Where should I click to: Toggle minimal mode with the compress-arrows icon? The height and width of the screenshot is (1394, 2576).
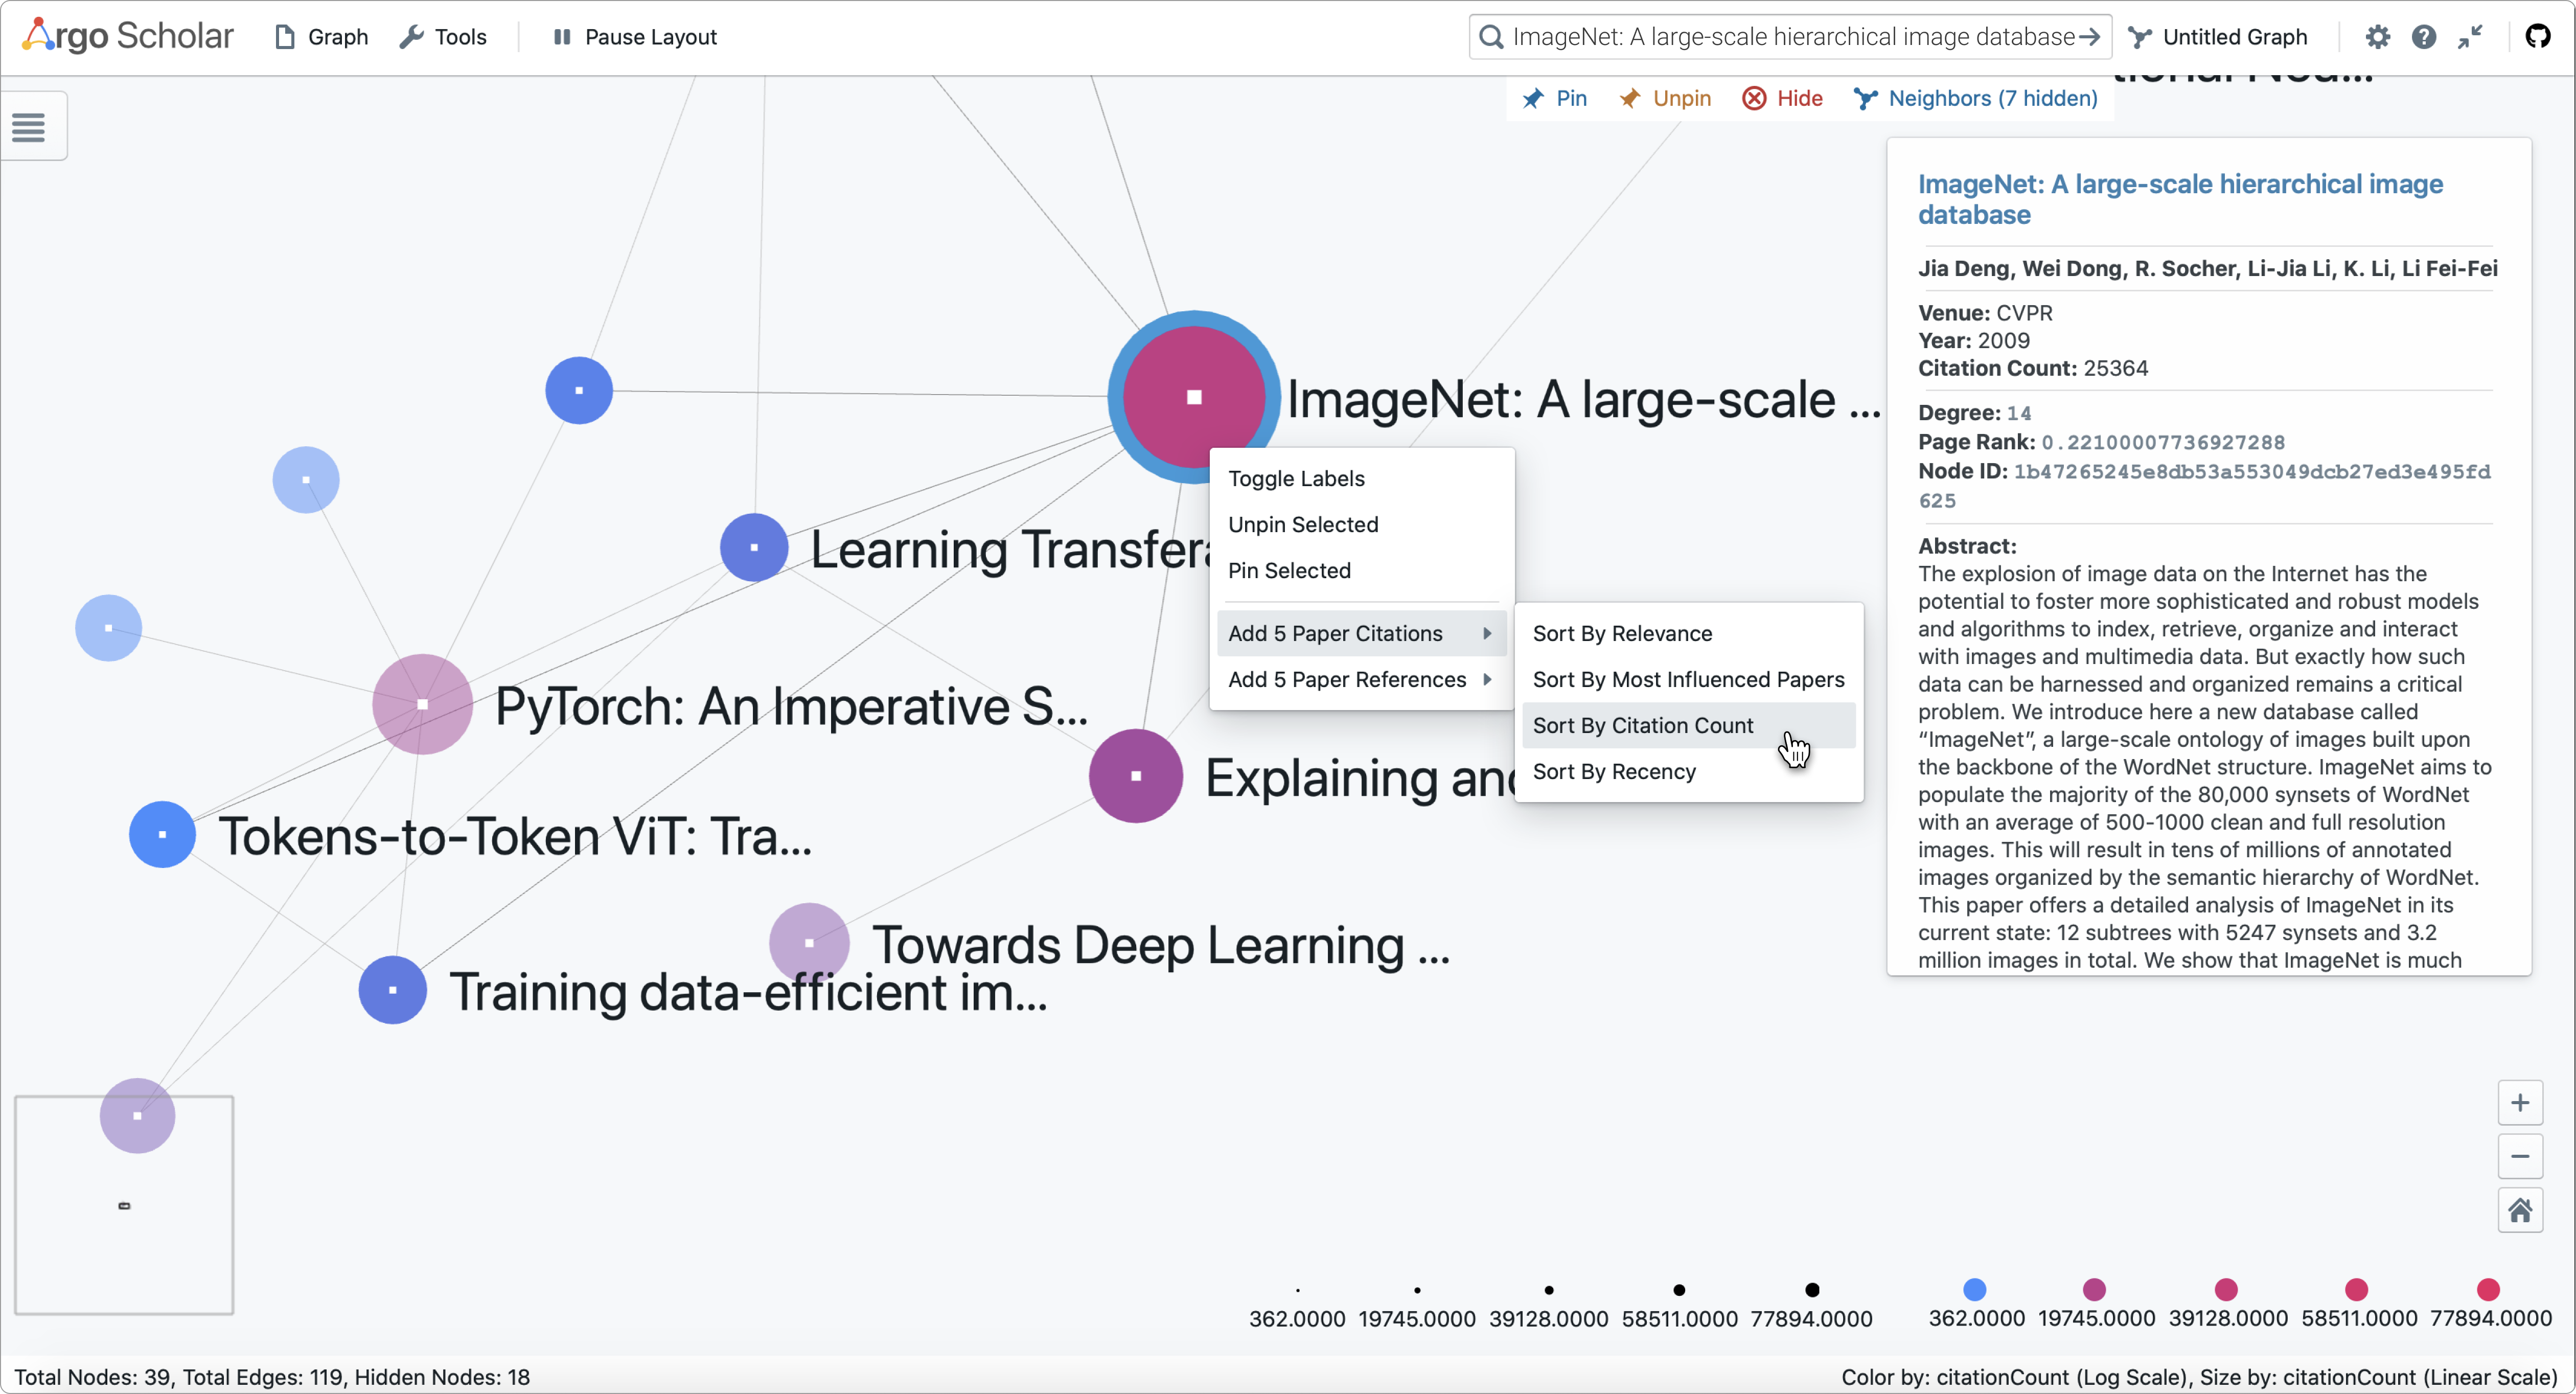point(2471,37)
